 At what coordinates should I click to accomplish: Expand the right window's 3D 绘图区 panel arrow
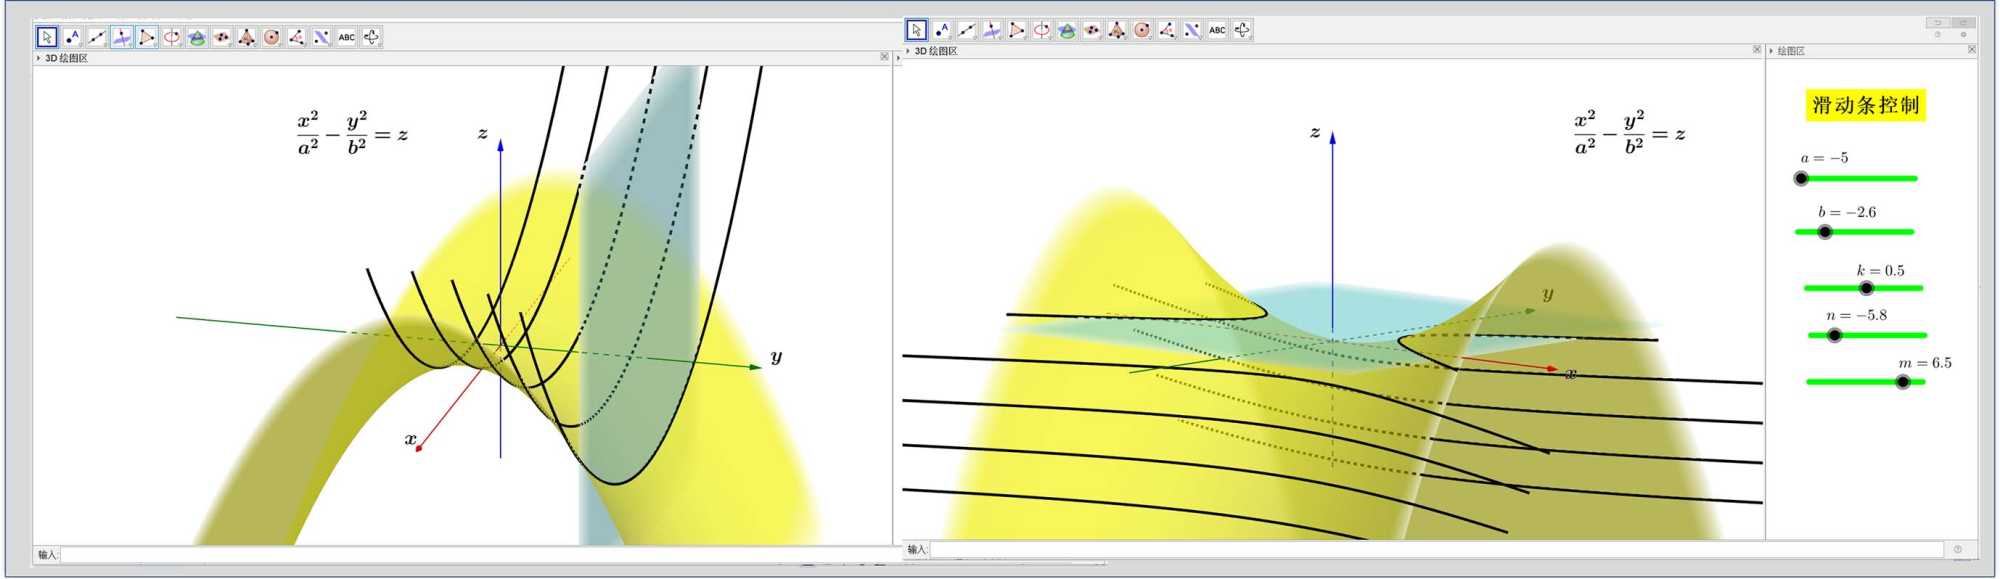pos(908,51)
